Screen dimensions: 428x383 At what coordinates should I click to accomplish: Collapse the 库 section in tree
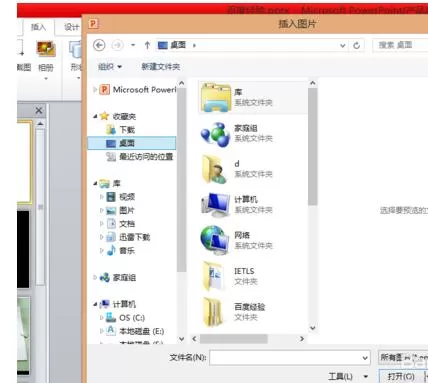pos(95,183)
